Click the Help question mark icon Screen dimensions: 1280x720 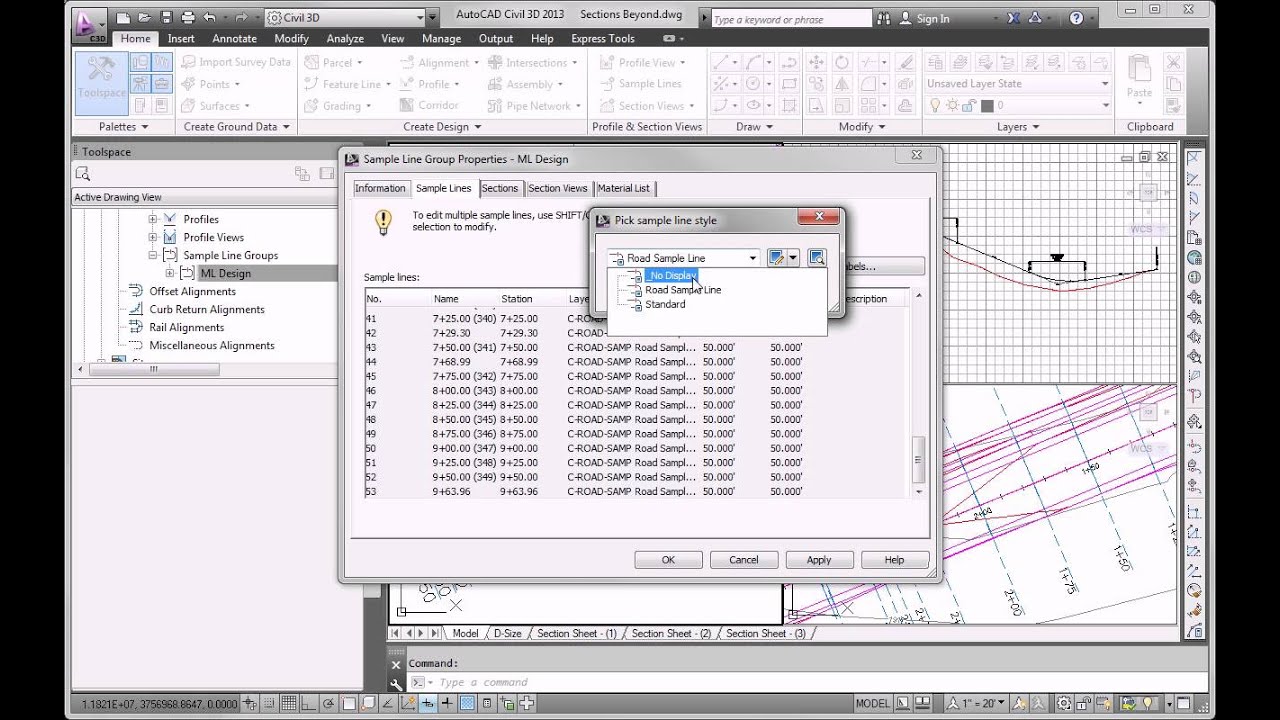click(x=1076, y=18)
